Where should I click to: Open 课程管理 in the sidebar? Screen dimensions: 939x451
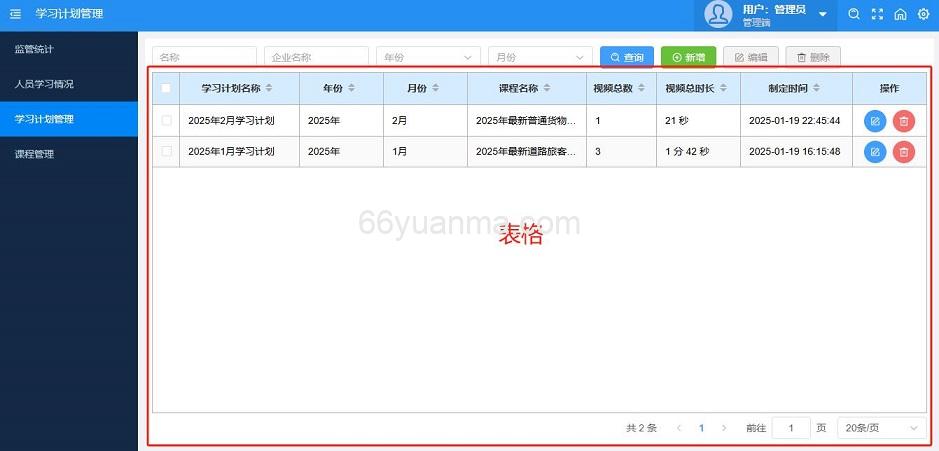pyautogui.click(x=69, y=154)
